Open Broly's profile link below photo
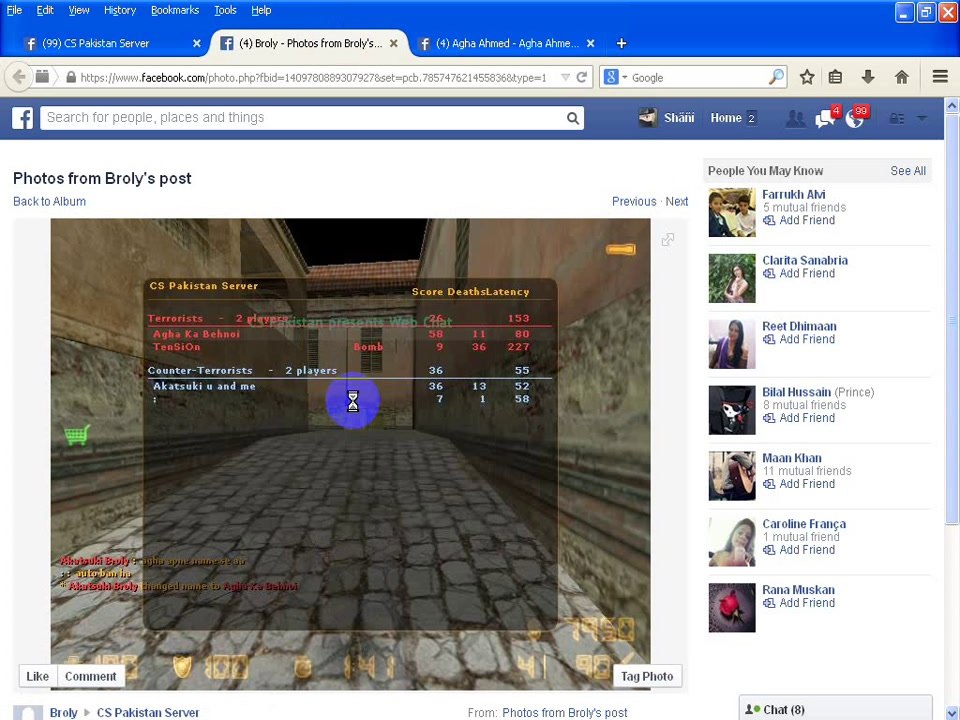The image size is (960, 720). [64, 713]
